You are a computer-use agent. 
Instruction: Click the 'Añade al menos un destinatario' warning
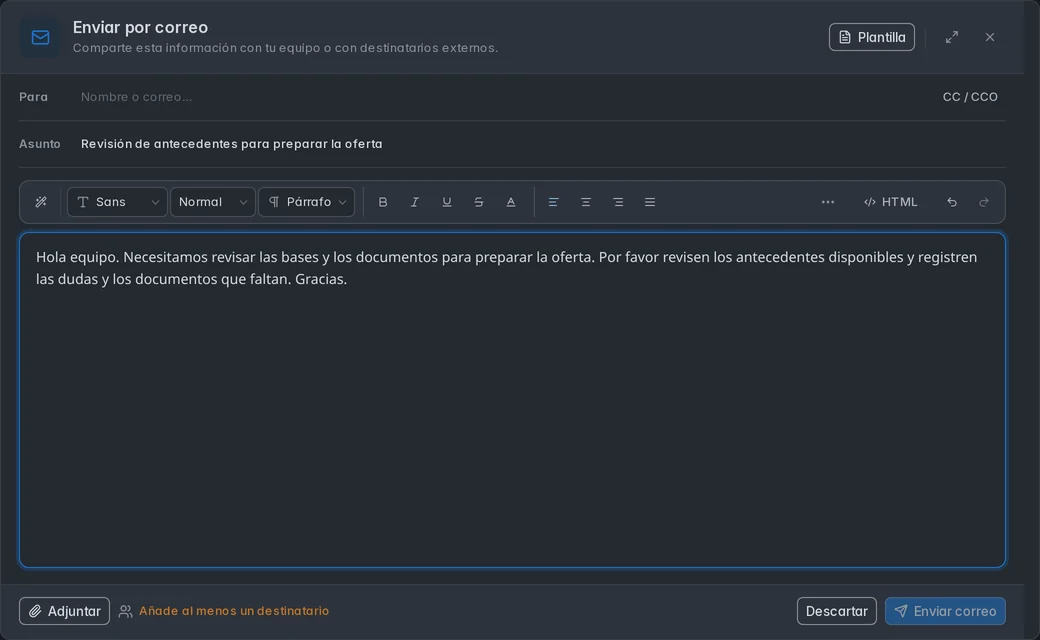(x=233, y=611)
